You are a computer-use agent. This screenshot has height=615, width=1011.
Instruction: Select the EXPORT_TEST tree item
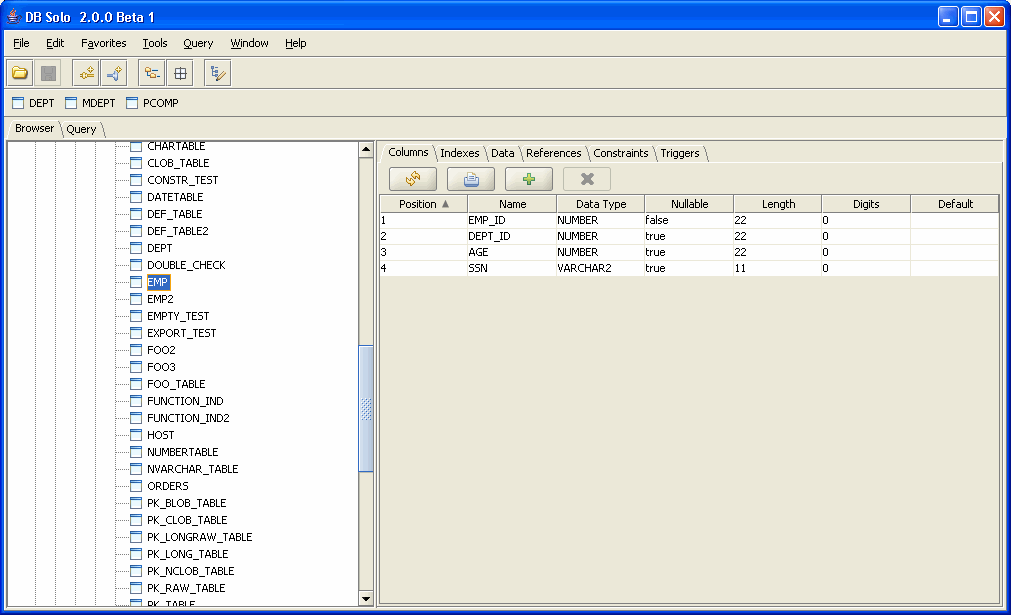point(181,333)
